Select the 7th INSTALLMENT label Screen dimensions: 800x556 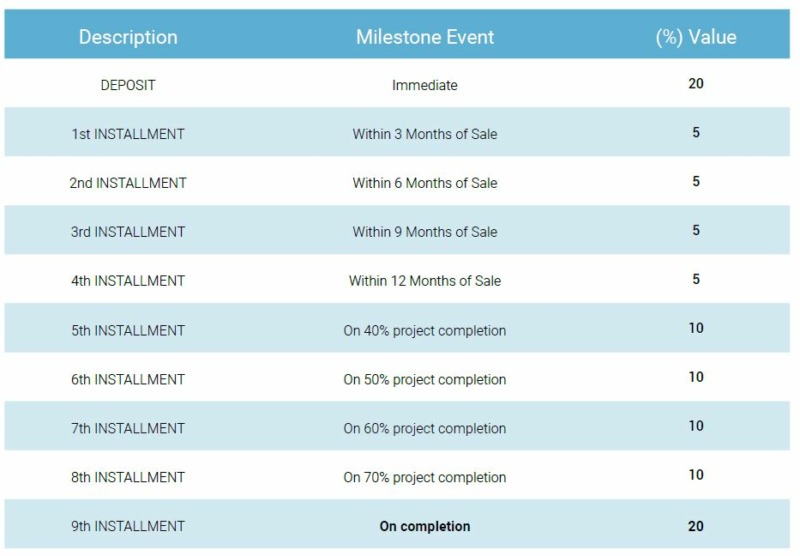point(128,428)
